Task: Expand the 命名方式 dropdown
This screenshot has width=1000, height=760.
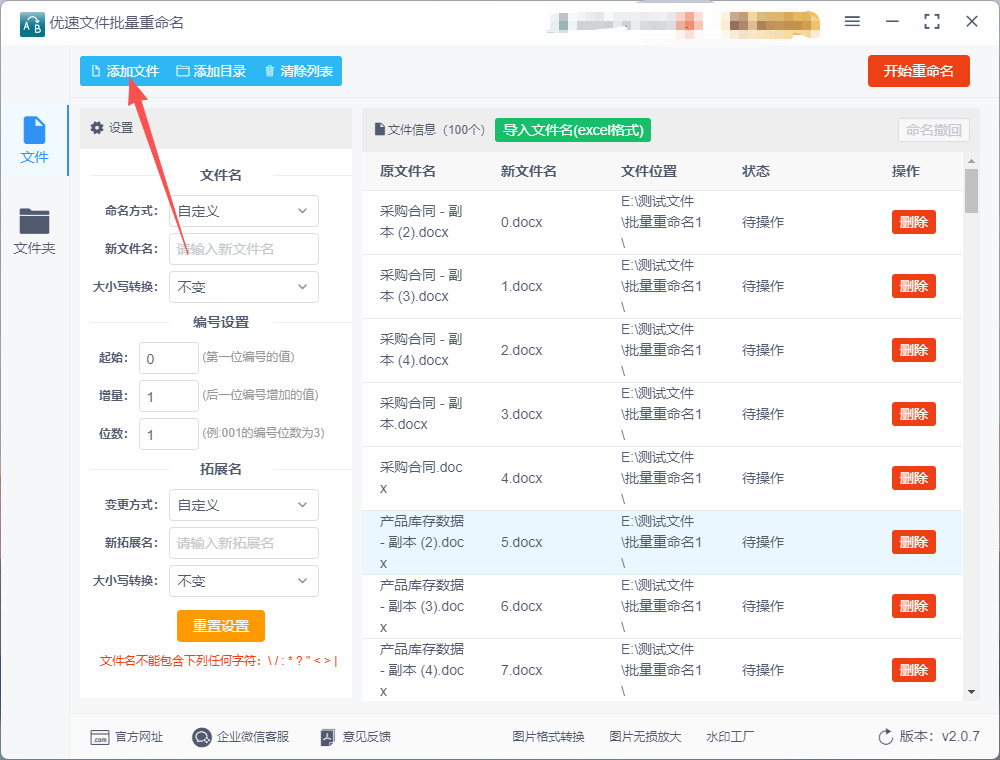Action: click(244, 211)
